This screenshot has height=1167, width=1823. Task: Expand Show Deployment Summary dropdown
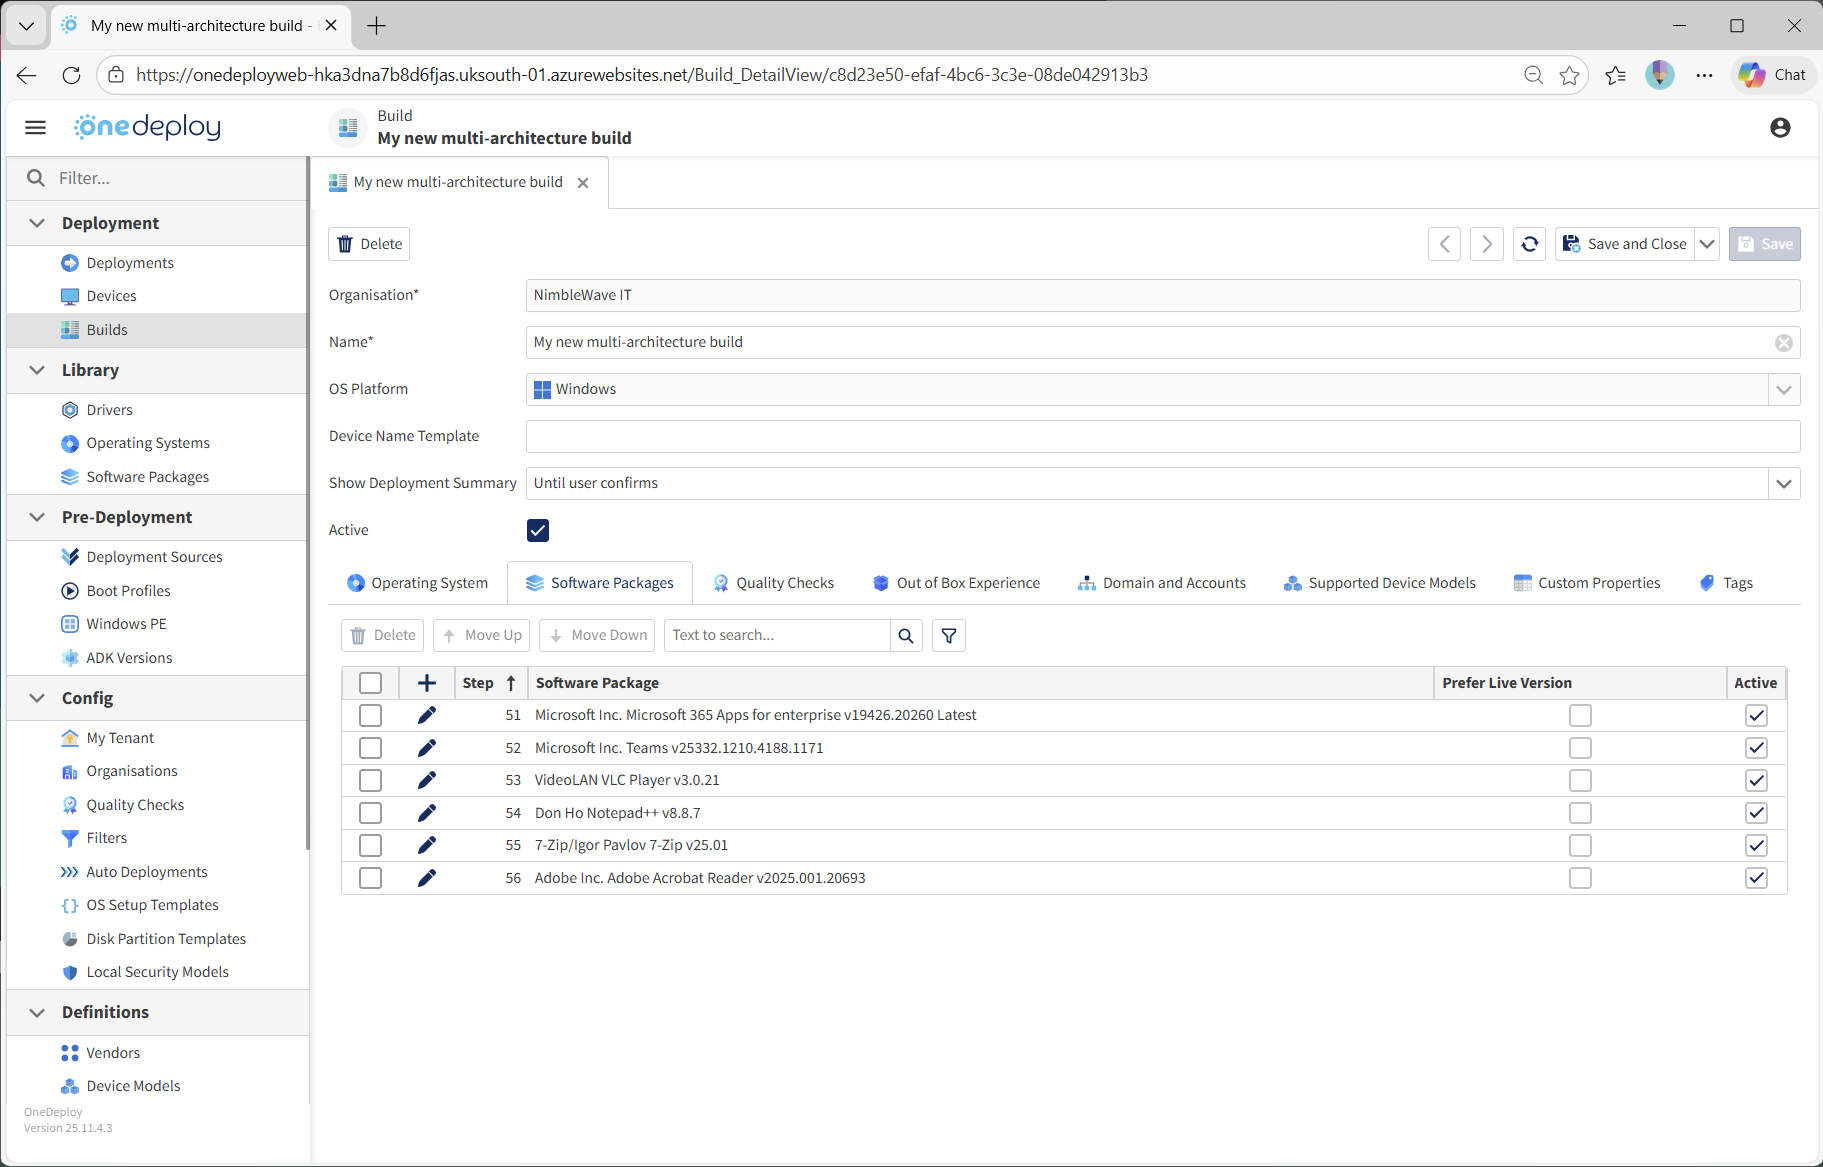[x=1783, y=484]
